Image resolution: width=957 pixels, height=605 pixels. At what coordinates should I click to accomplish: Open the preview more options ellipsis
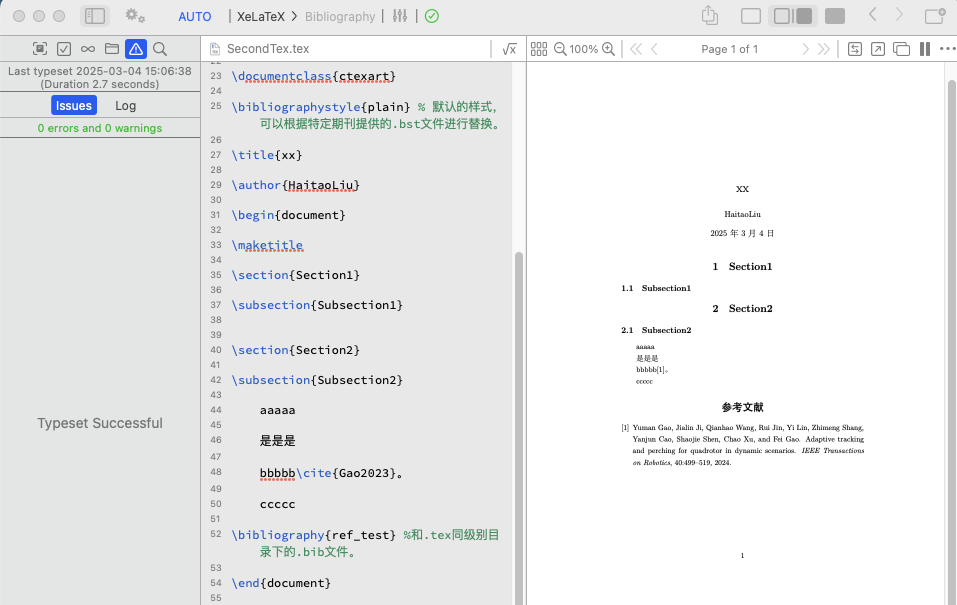tap(948, 49)
